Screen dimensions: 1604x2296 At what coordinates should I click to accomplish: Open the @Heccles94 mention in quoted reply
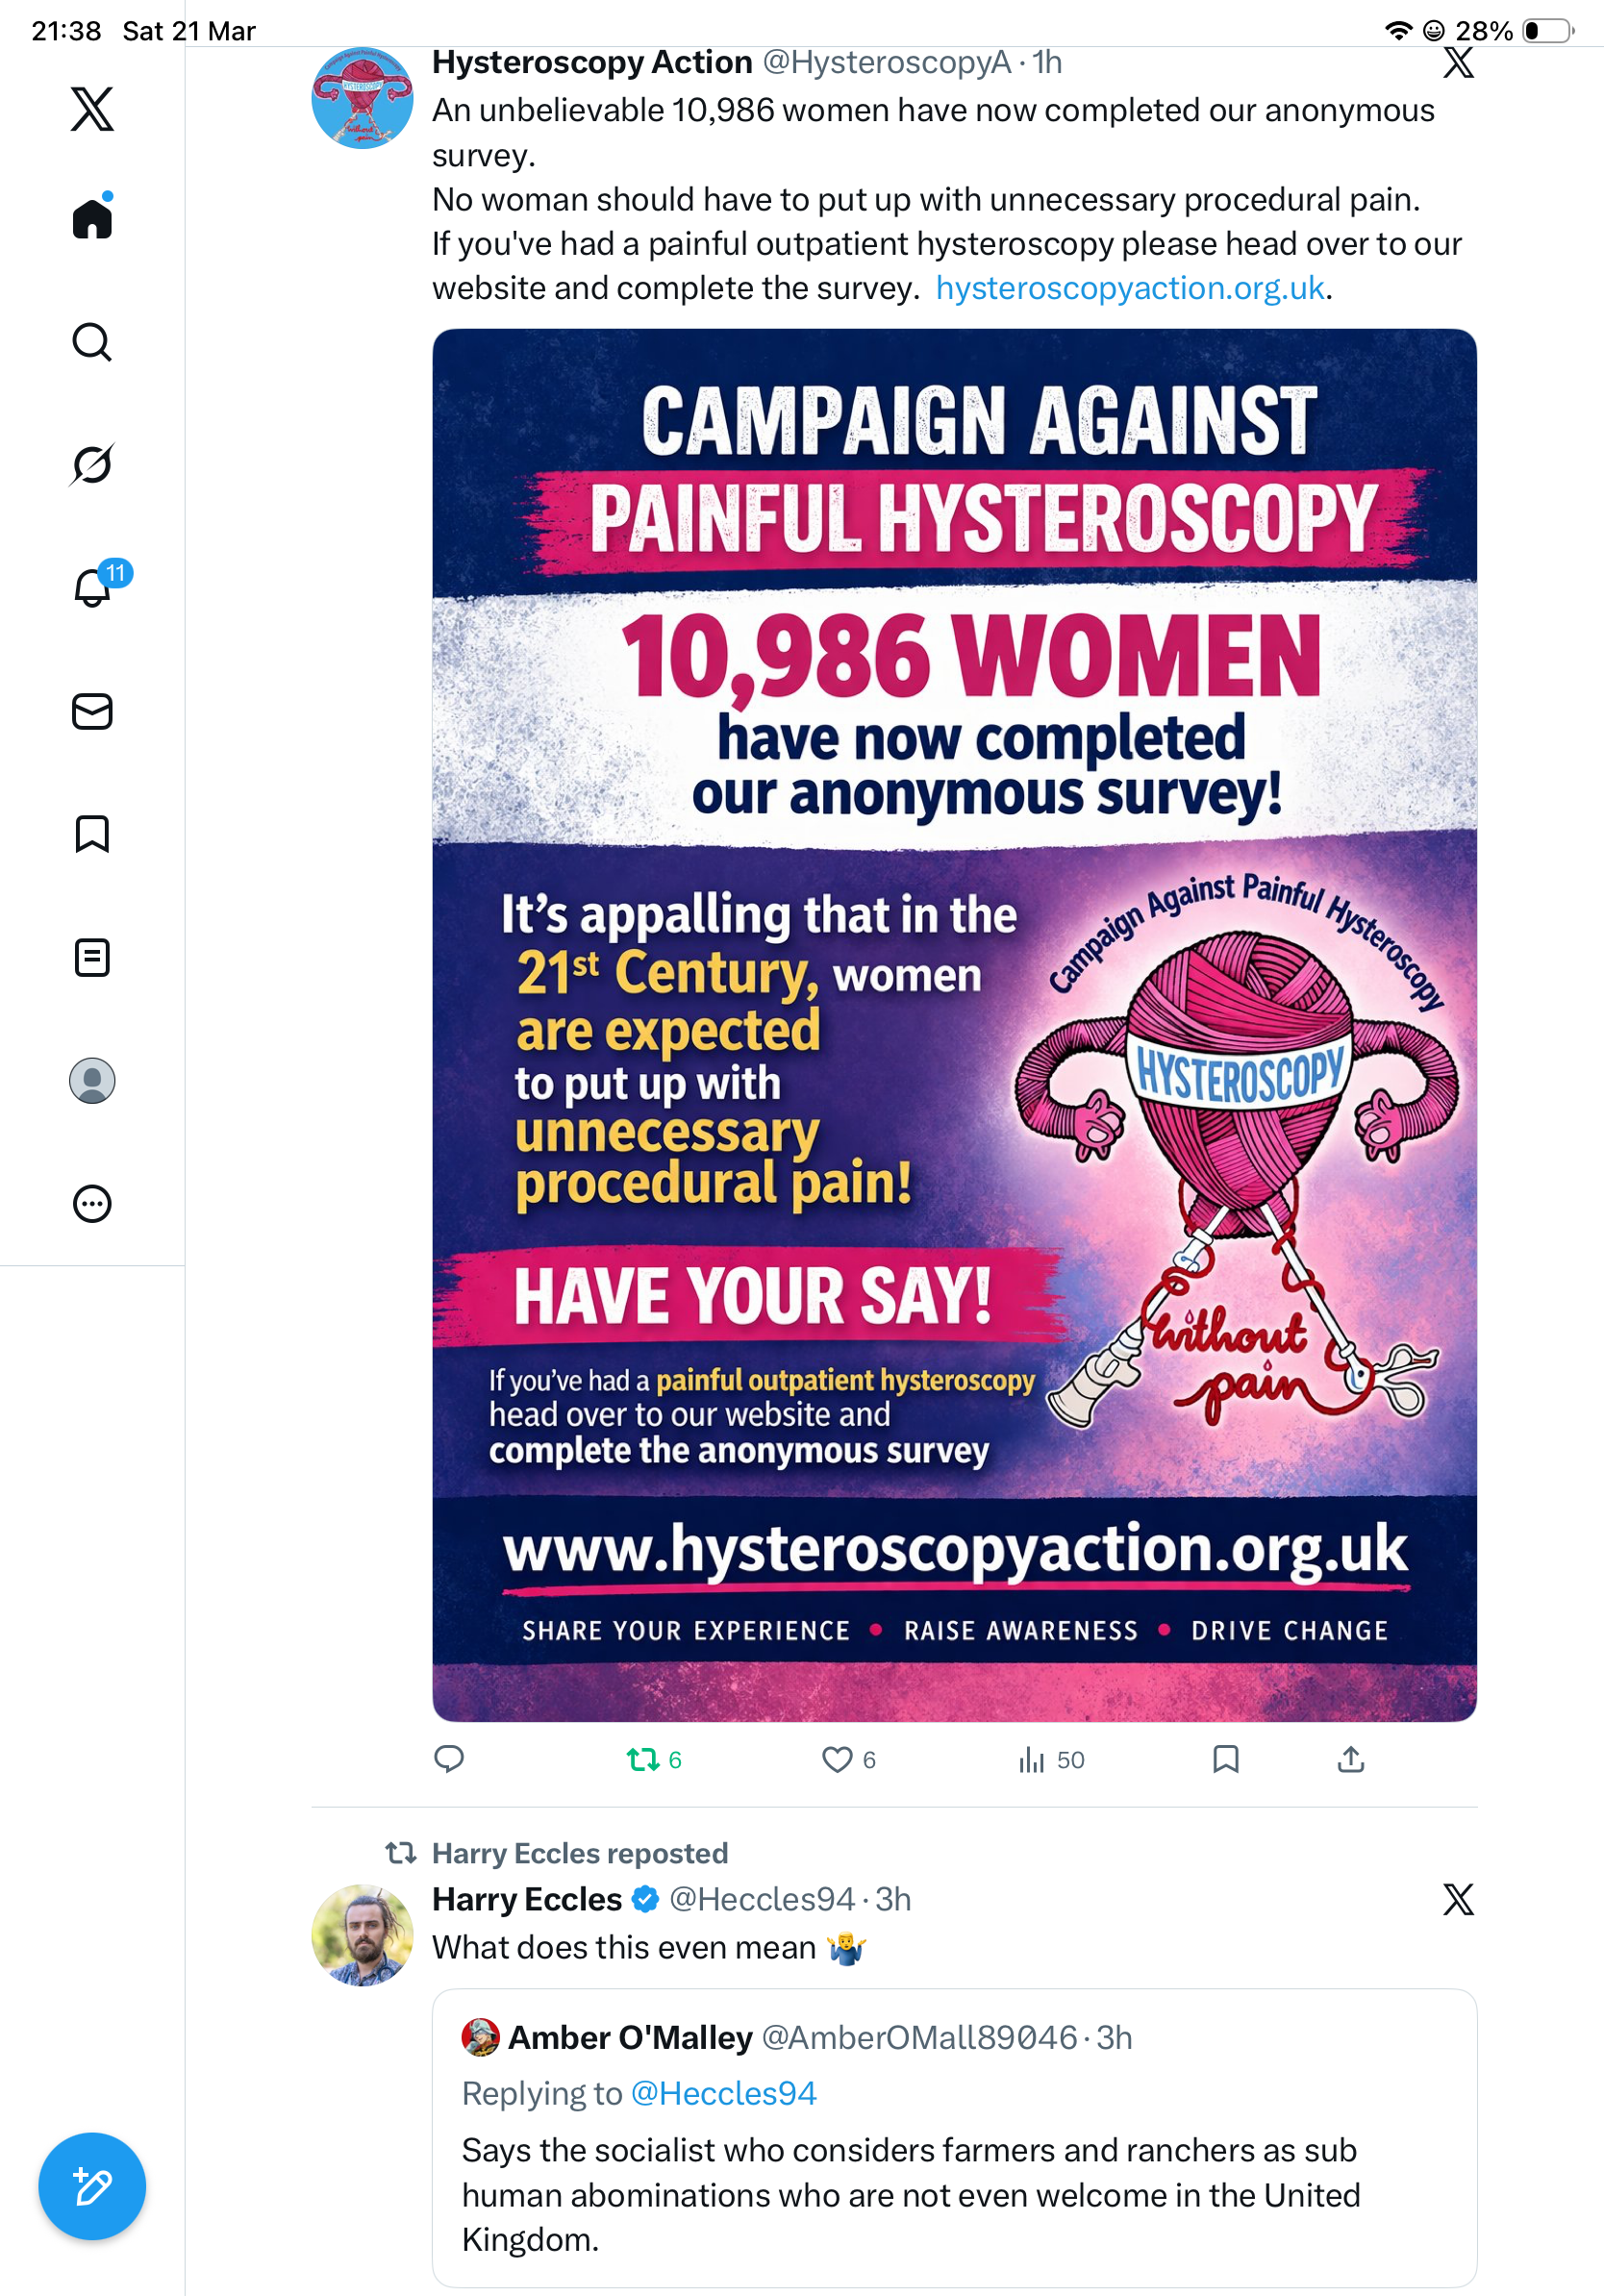pos(724,2093)
